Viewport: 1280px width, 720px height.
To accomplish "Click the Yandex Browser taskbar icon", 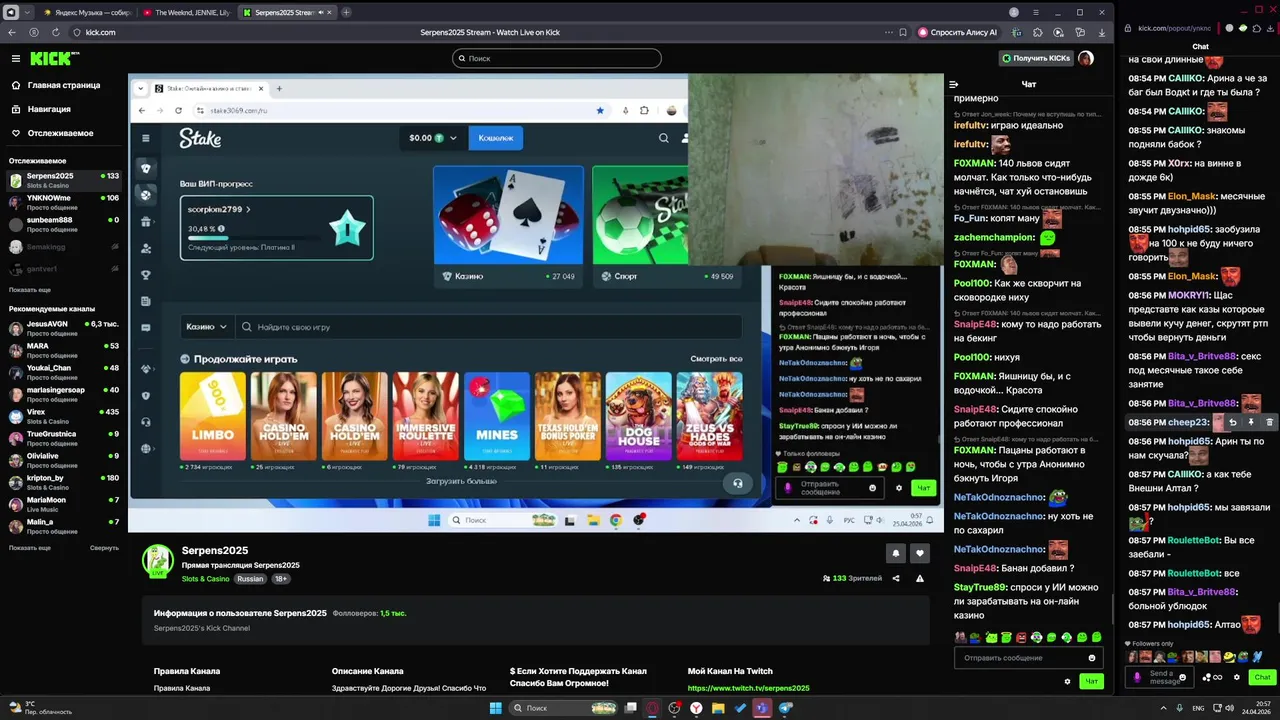I will [696, 708].
